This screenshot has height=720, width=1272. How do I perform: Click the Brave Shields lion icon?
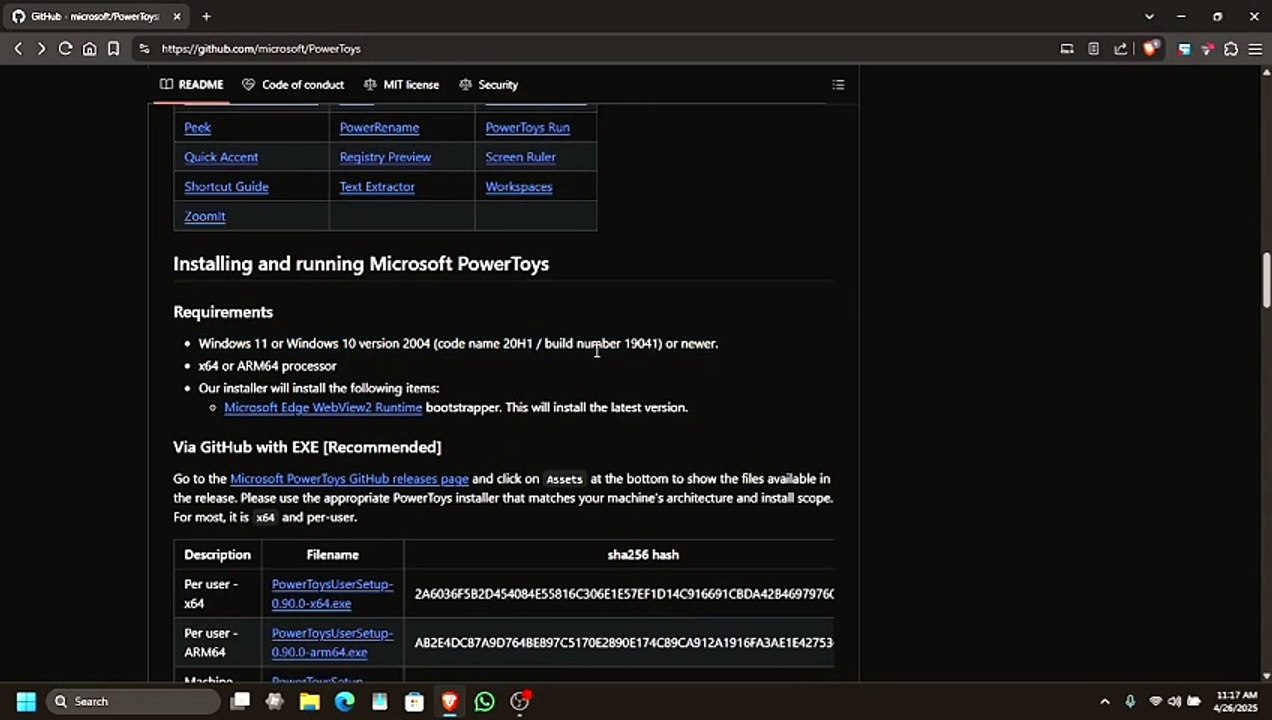(1150, 48)
